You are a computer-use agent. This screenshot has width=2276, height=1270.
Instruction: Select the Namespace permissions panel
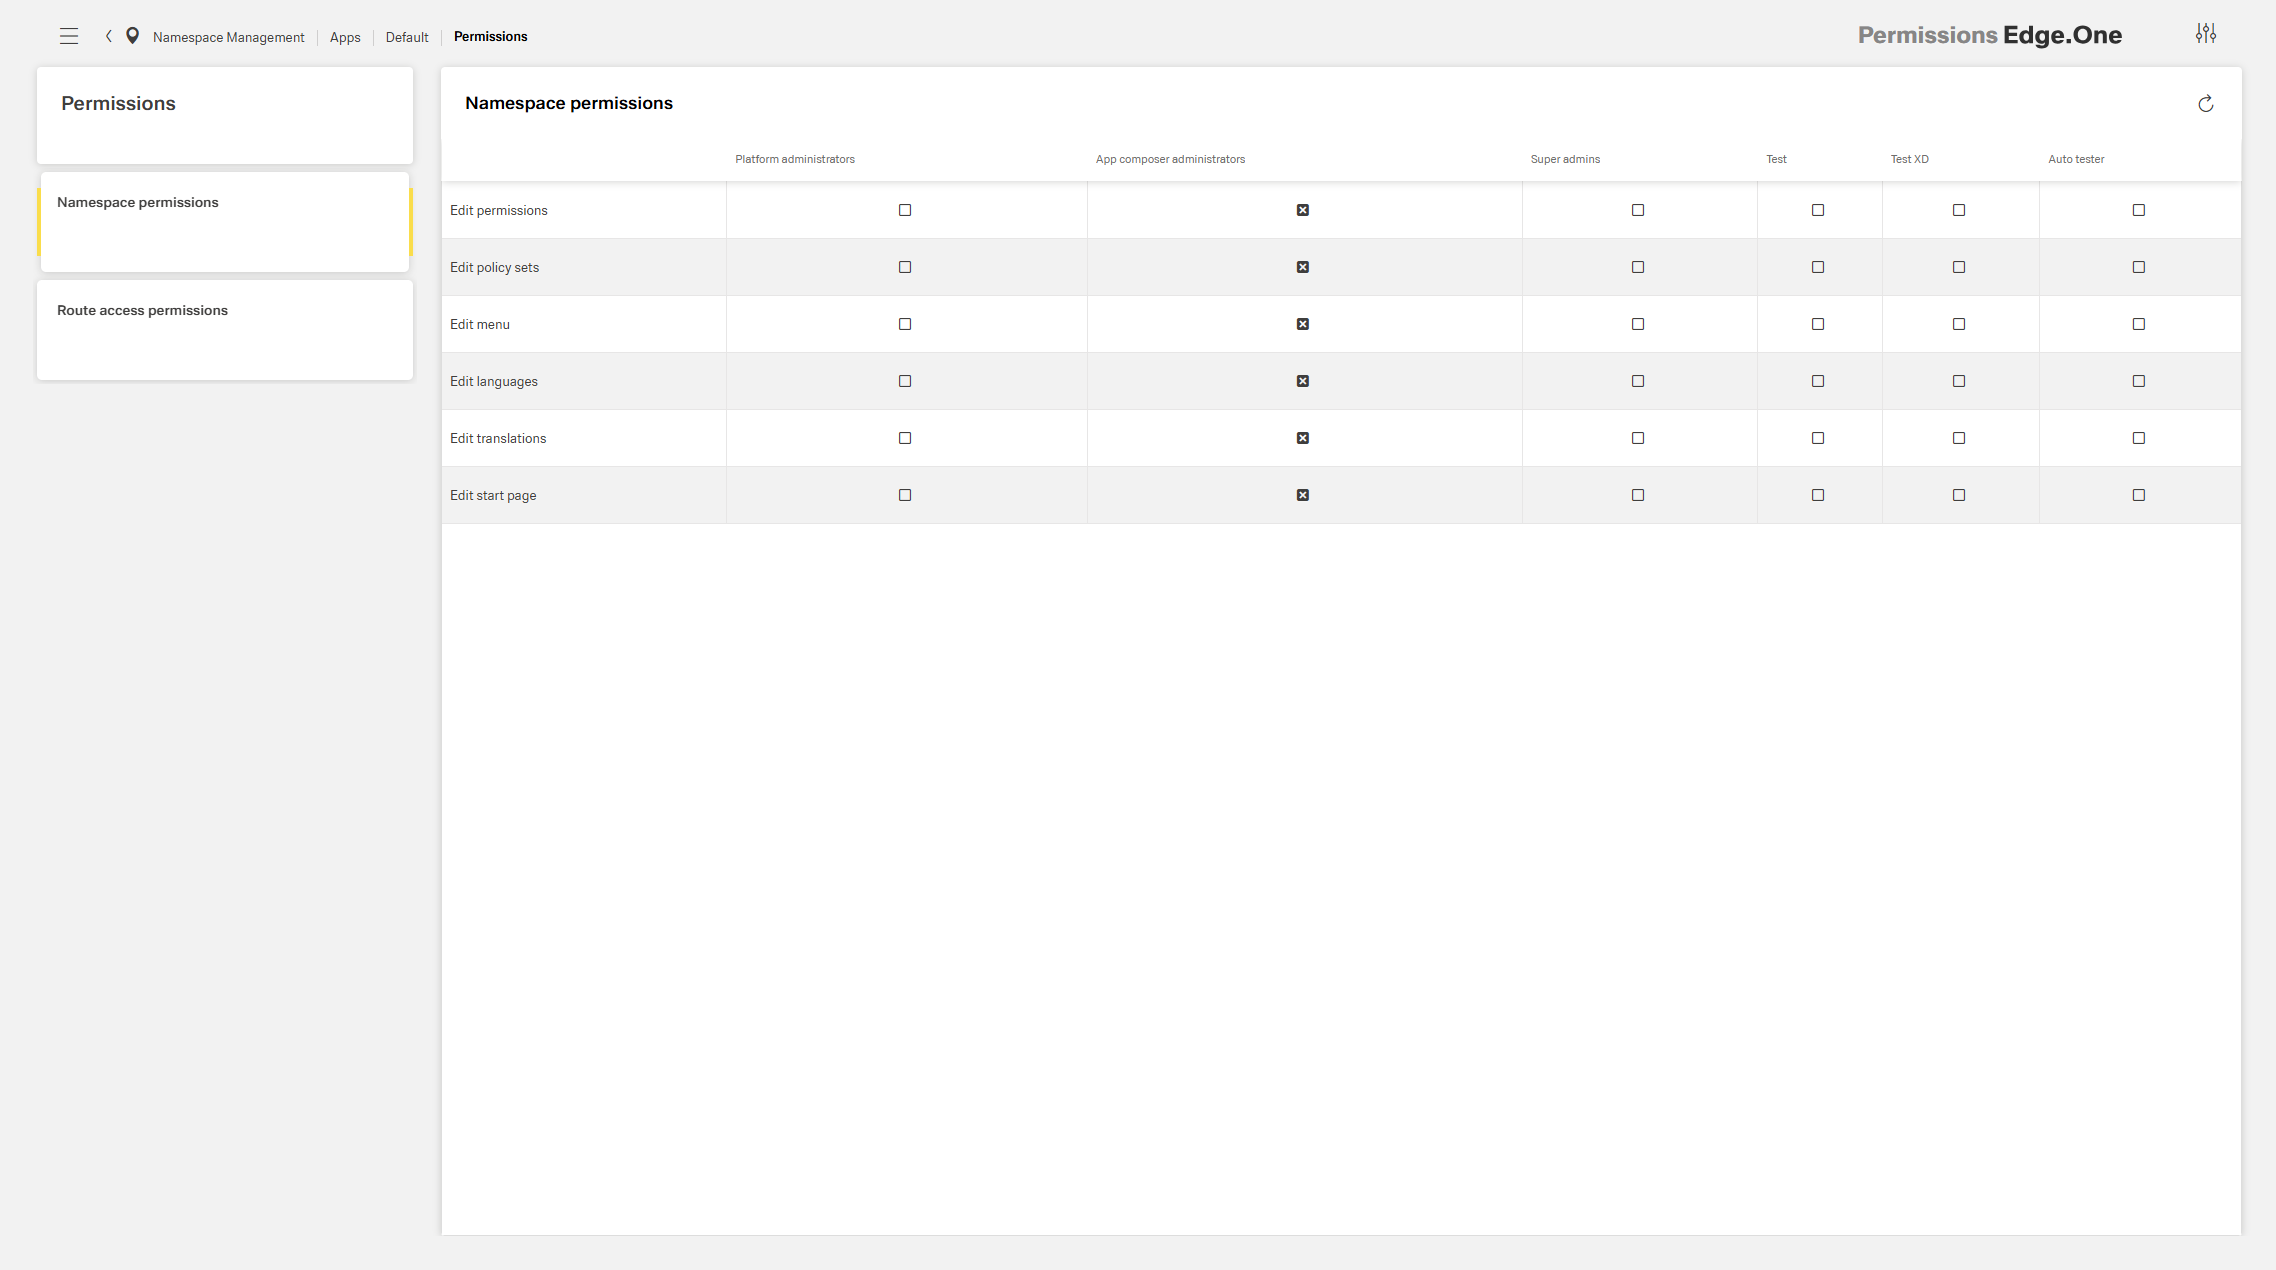click(x=138, y=202)
